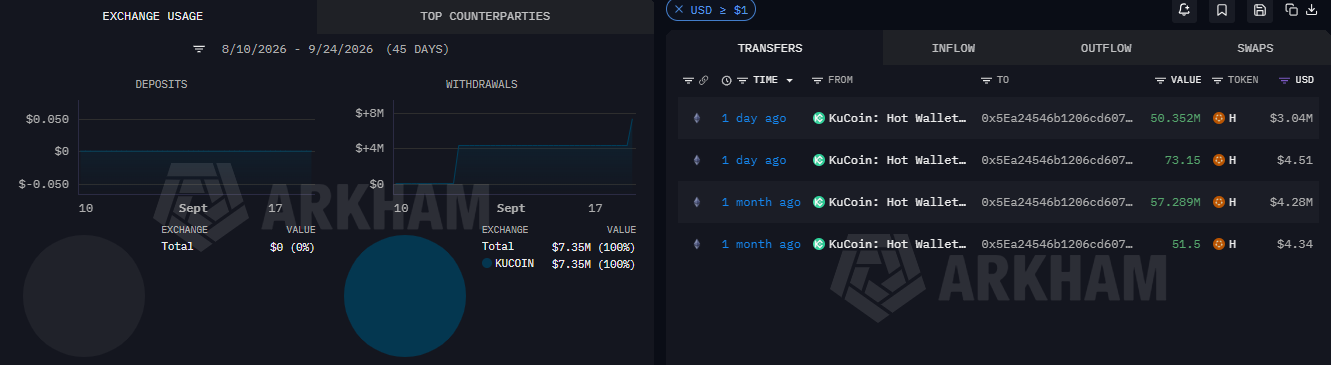This screenshot has width=1331, height=365.
Task: Open the TOKEN column filter
Action: pos(1217,80)
